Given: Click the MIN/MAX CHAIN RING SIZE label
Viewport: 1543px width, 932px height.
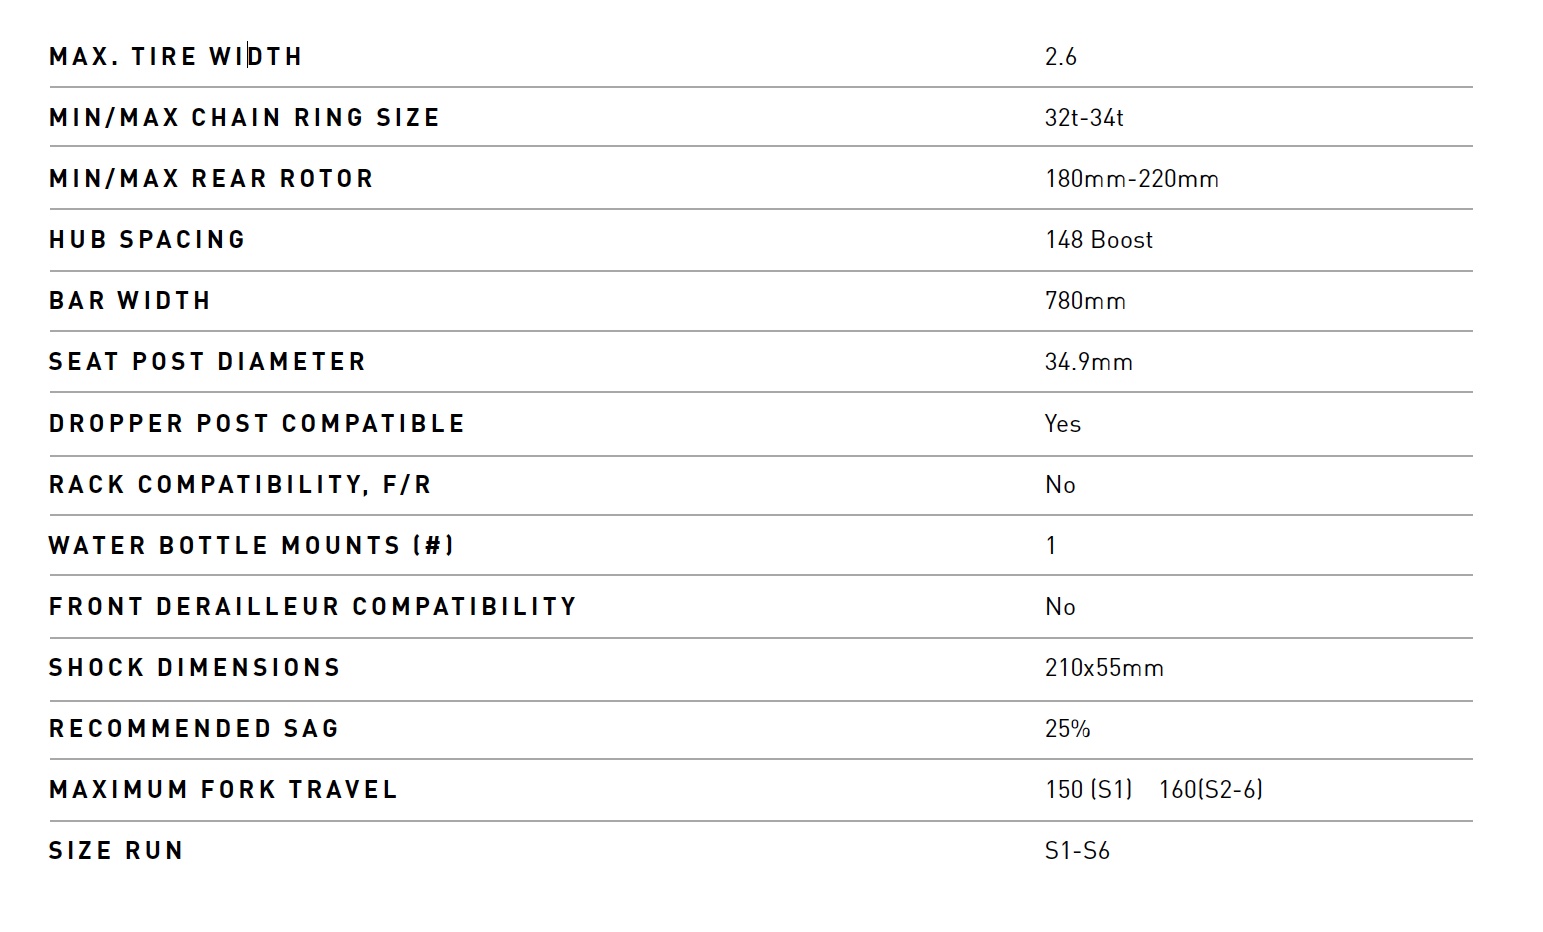Looking at the screenshot, I should coord(244,118).
